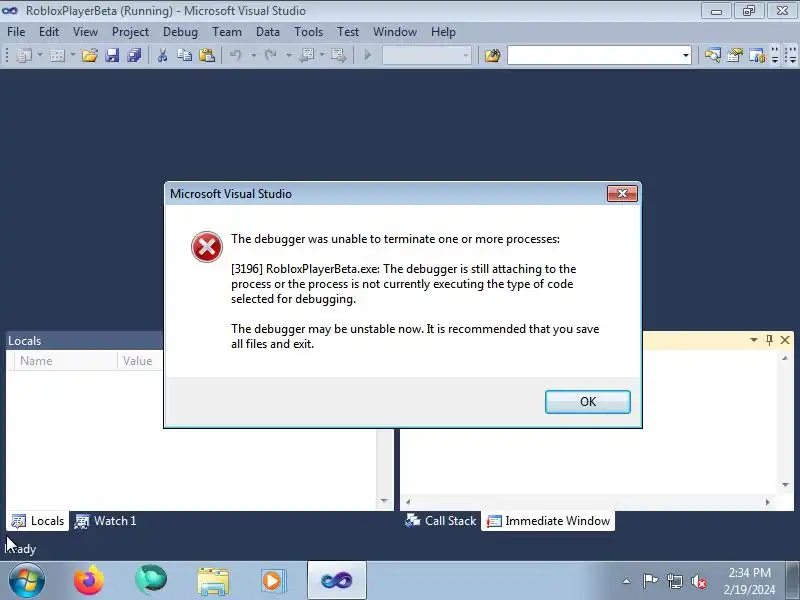The width and height of the screenshot is (800, 600).
Task: Click the Save All icon
Action: (x=134, y=55)
